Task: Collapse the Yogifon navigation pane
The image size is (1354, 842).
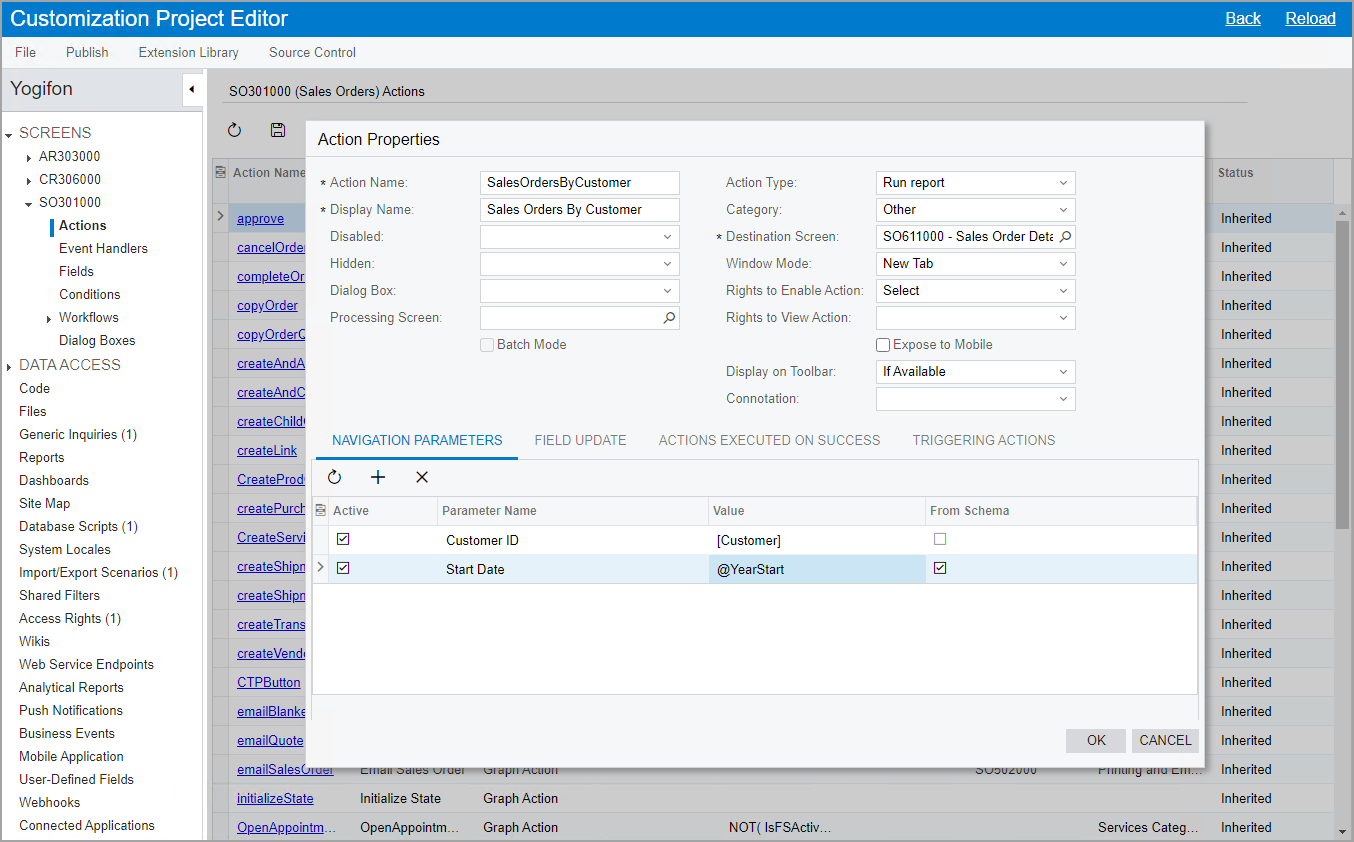Action: (191, 90)
